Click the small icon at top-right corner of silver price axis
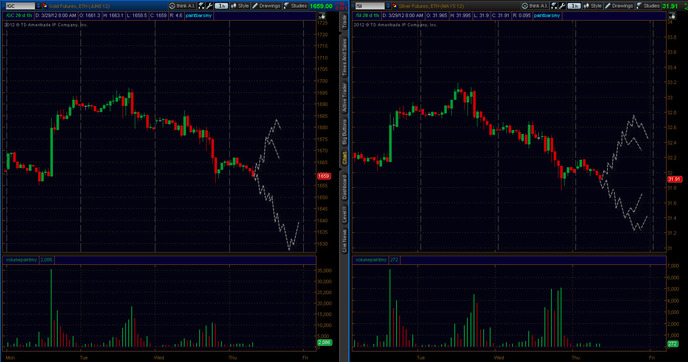Viewport: 688px width, 362px height. click(x=672, y=16)
